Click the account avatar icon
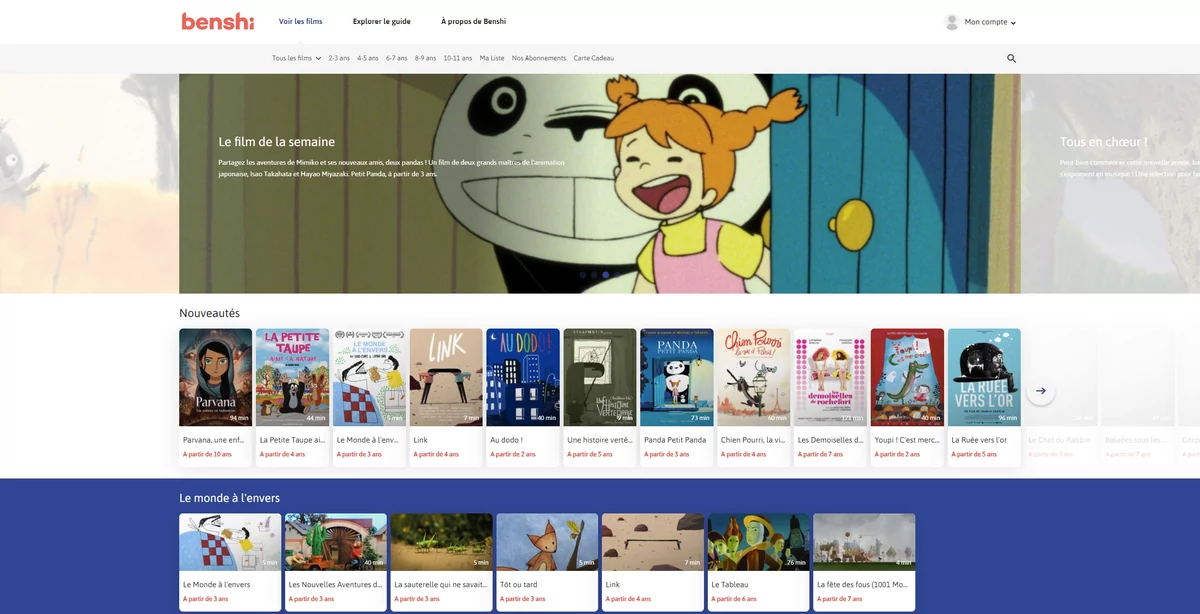1200x614 pixels. (x=952, y=22)
